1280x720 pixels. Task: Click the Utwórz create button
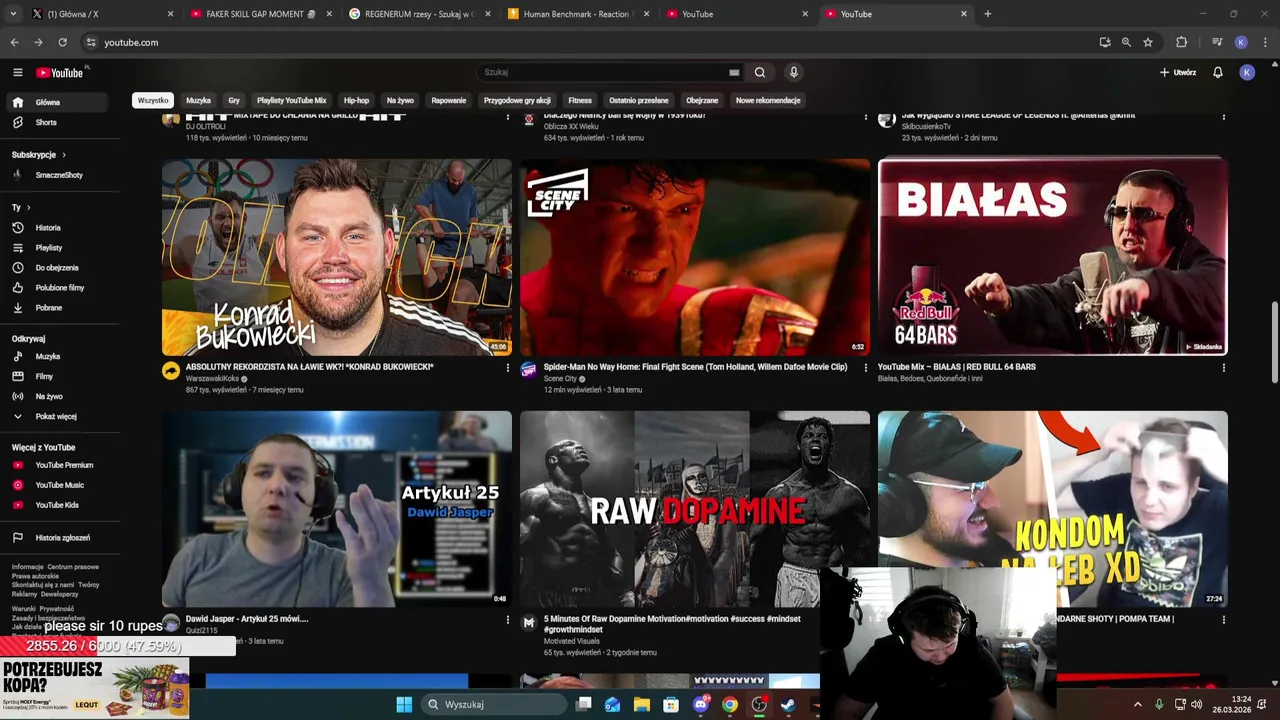[x=1178, y=72]
